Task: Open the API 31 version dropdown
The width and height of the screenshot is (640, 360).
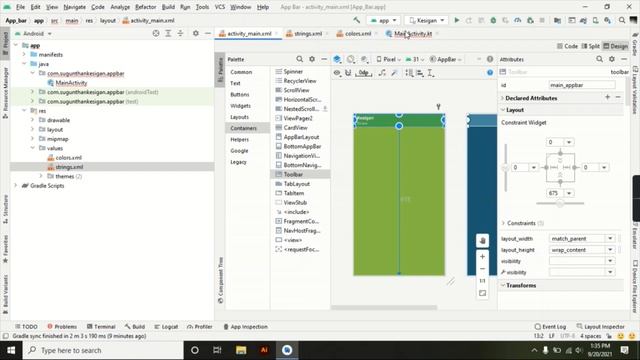Action: [x=414, y=59]
